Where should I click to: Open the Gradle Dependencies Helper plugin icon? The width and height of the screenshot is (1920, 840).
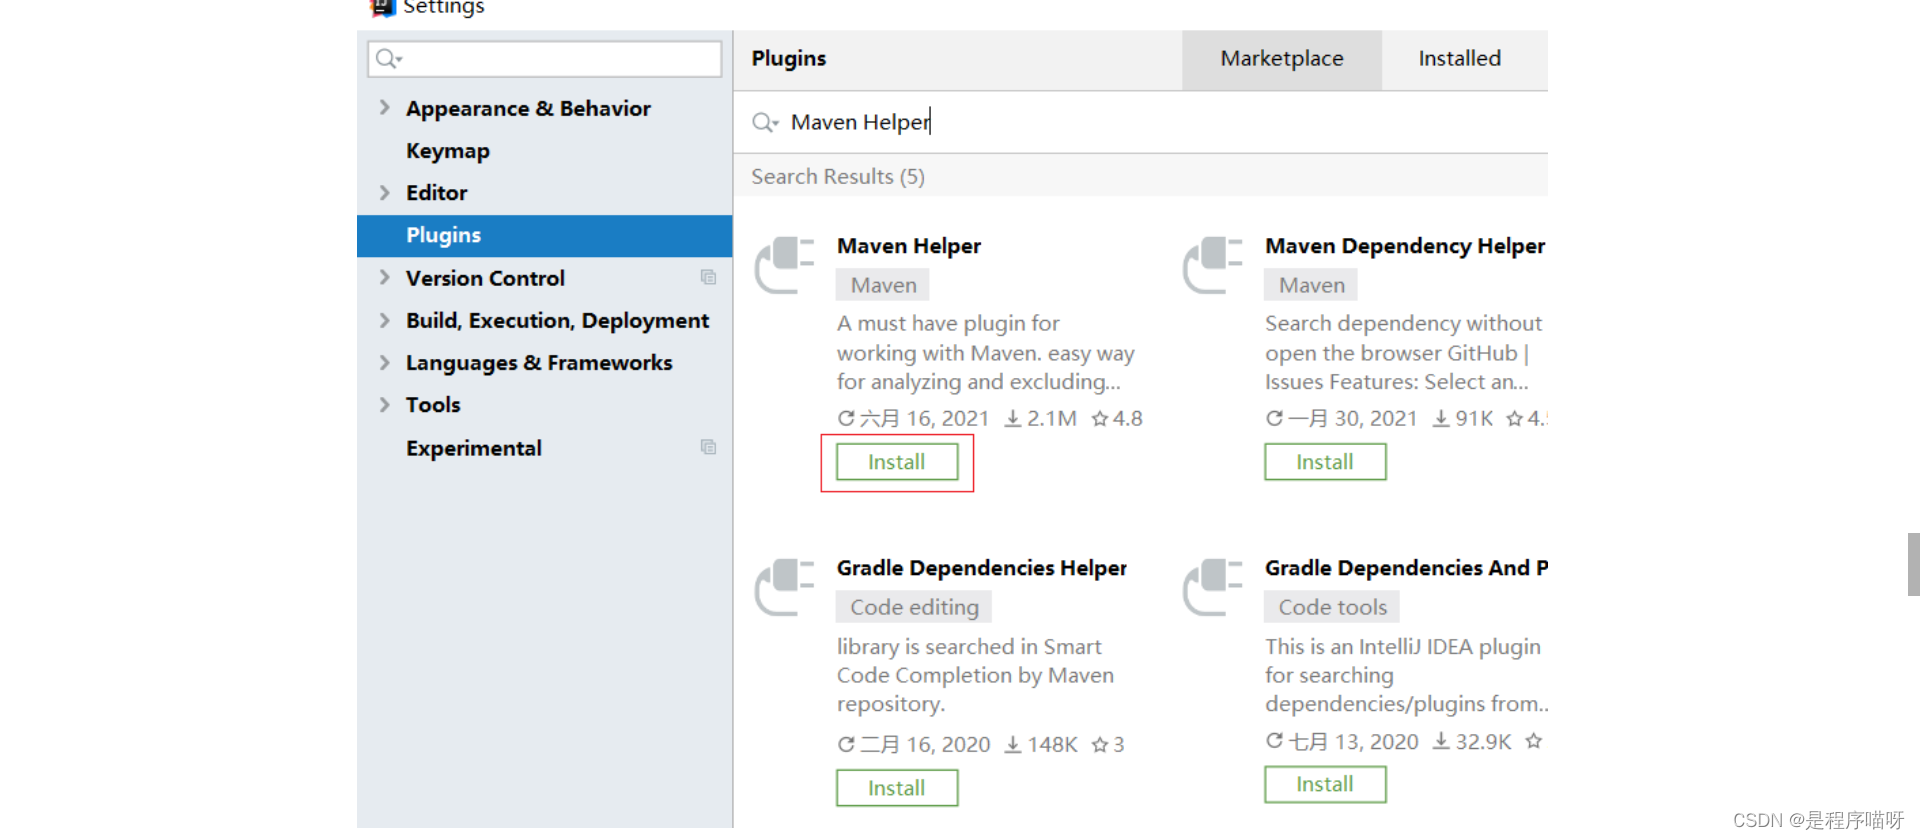pos(785,587)
